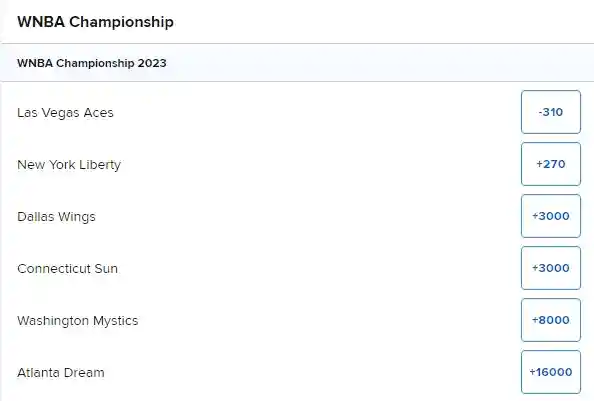Screen dimensions: 594x401
Task: Select the Las Vegas Aces -310 odds
Action: pos(551,112)
